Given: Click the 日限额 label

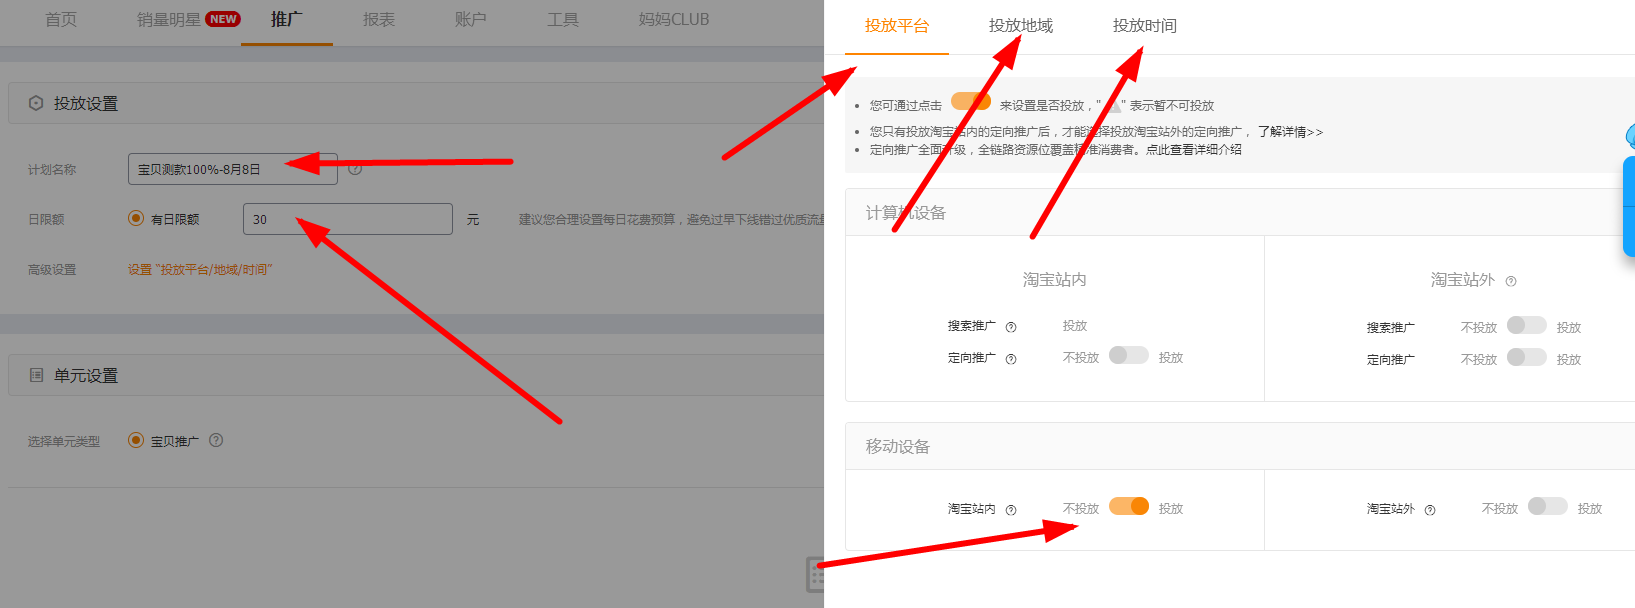Looking at the screenshot, I should [46, 219].
